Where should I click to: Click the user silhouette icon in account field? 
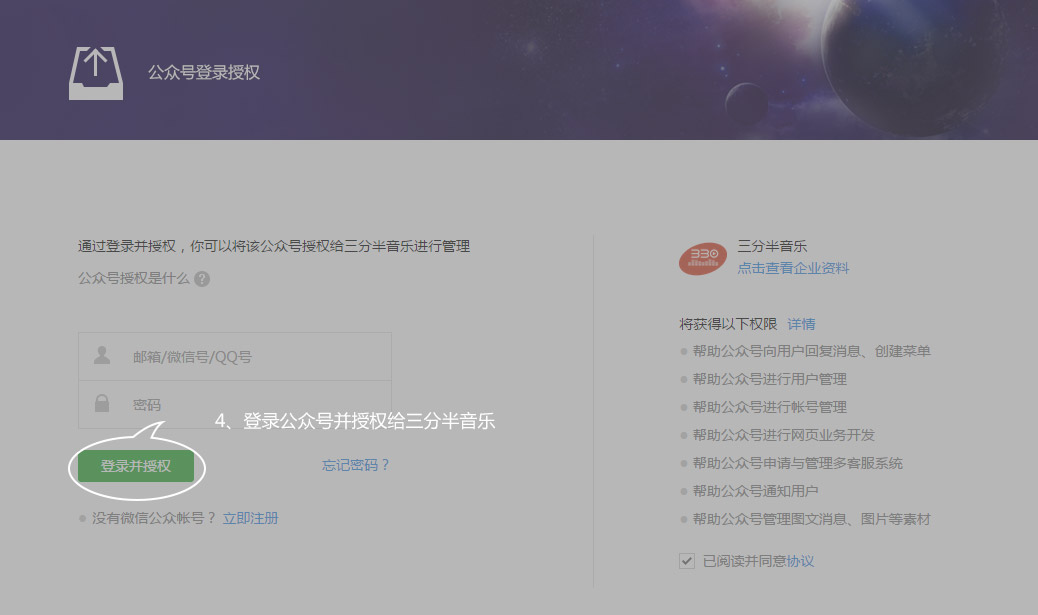(x=102, y=355)
